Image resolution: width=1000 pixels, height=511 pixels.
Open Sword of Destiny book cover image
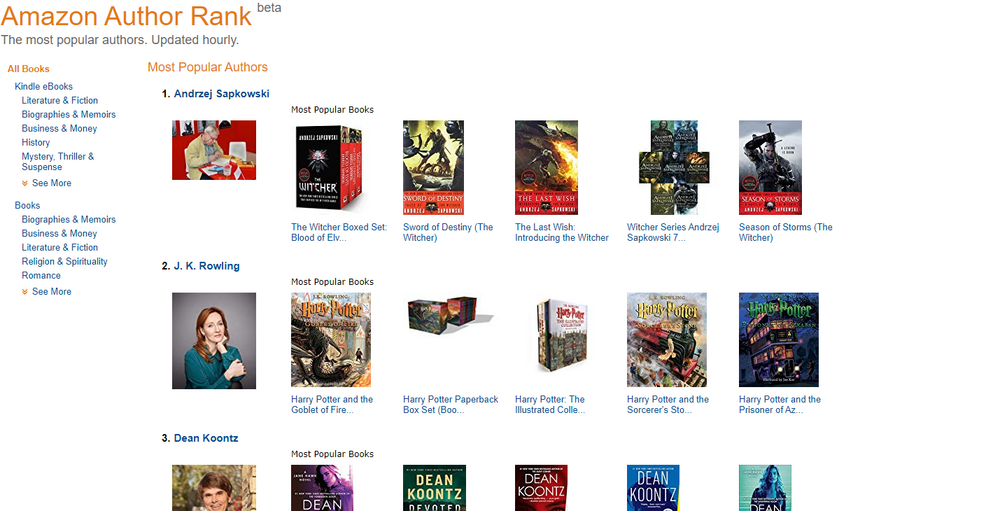434,167
